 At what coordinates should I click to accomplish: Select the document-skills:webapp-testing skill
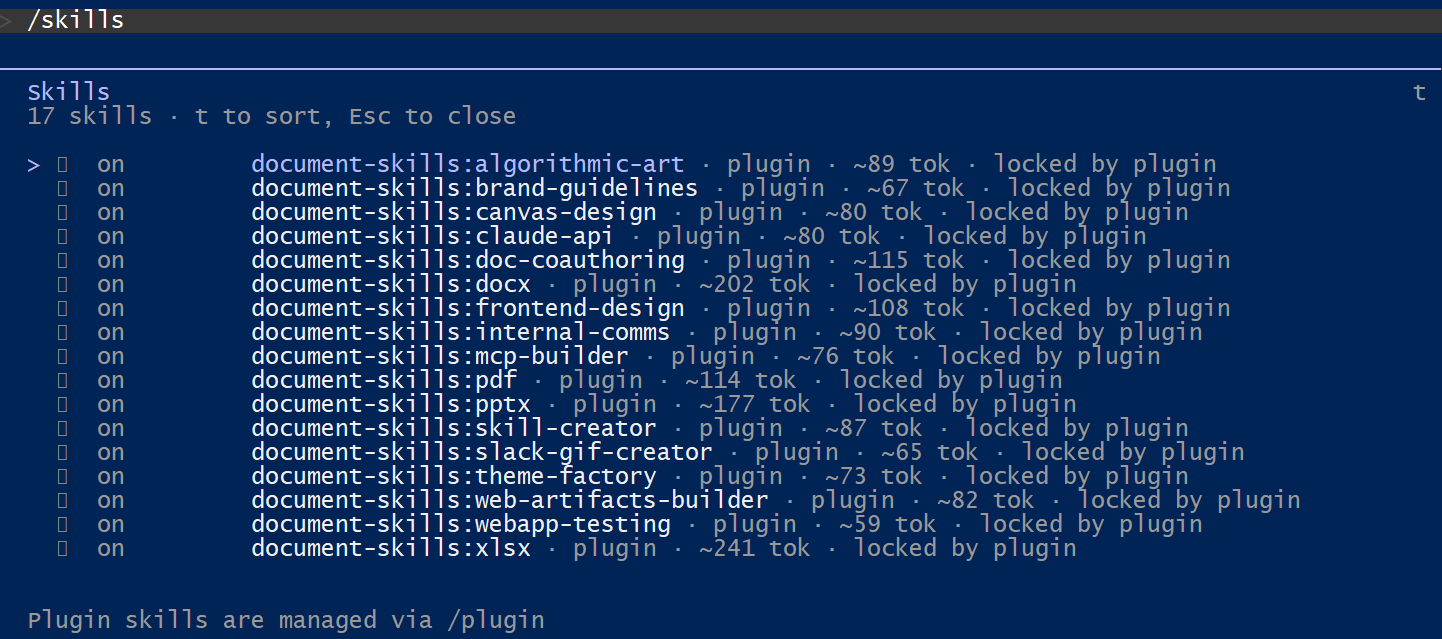(461, 524)
